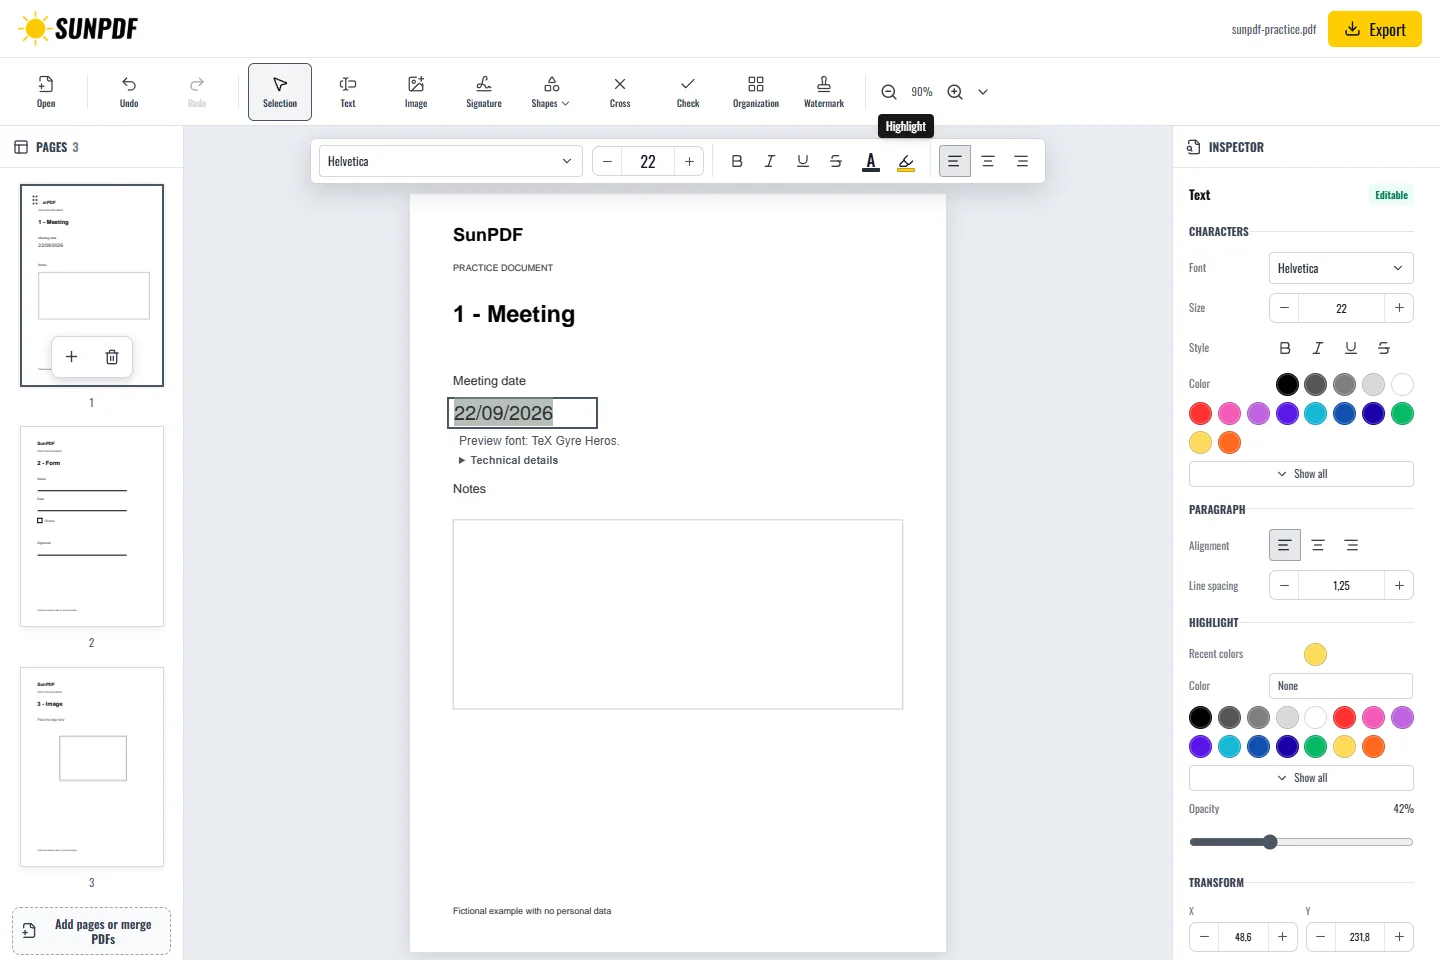Toggle underline in the Inspector Style row
This screenshot has height=960, width=1440.
point(1351,348)
